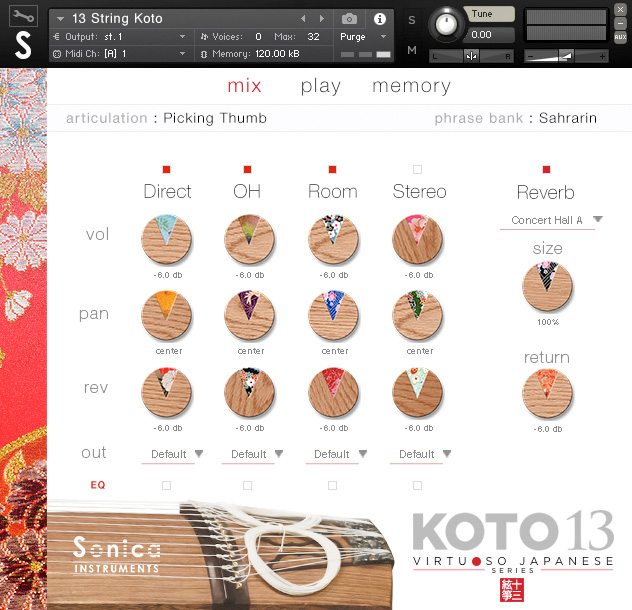Minimize the instrument view with minus button
The height and width of the screenshot is (610, 632).
click(x=620, y=23)
